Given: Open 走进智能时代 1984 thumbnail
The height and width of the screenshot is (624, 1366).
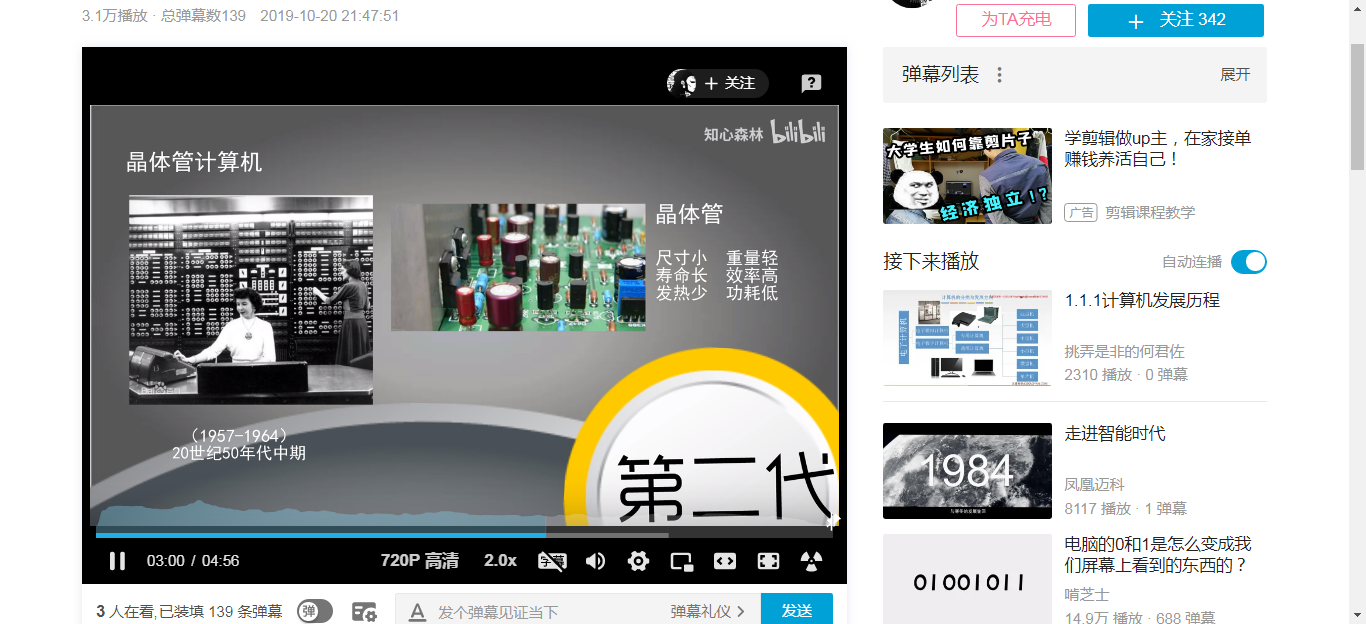Looking at the screenshot, I should pos(967,471).
